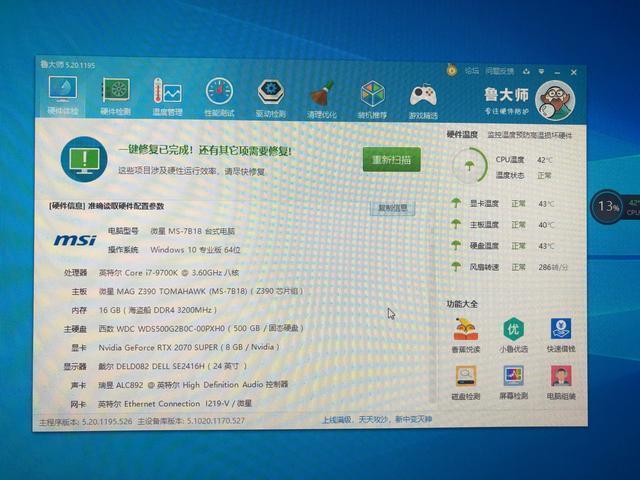640x480 pixels.
Task: Open the 游戏精选 gamepad icon tab
Action: pyautogui.click(x=423, y=101)
